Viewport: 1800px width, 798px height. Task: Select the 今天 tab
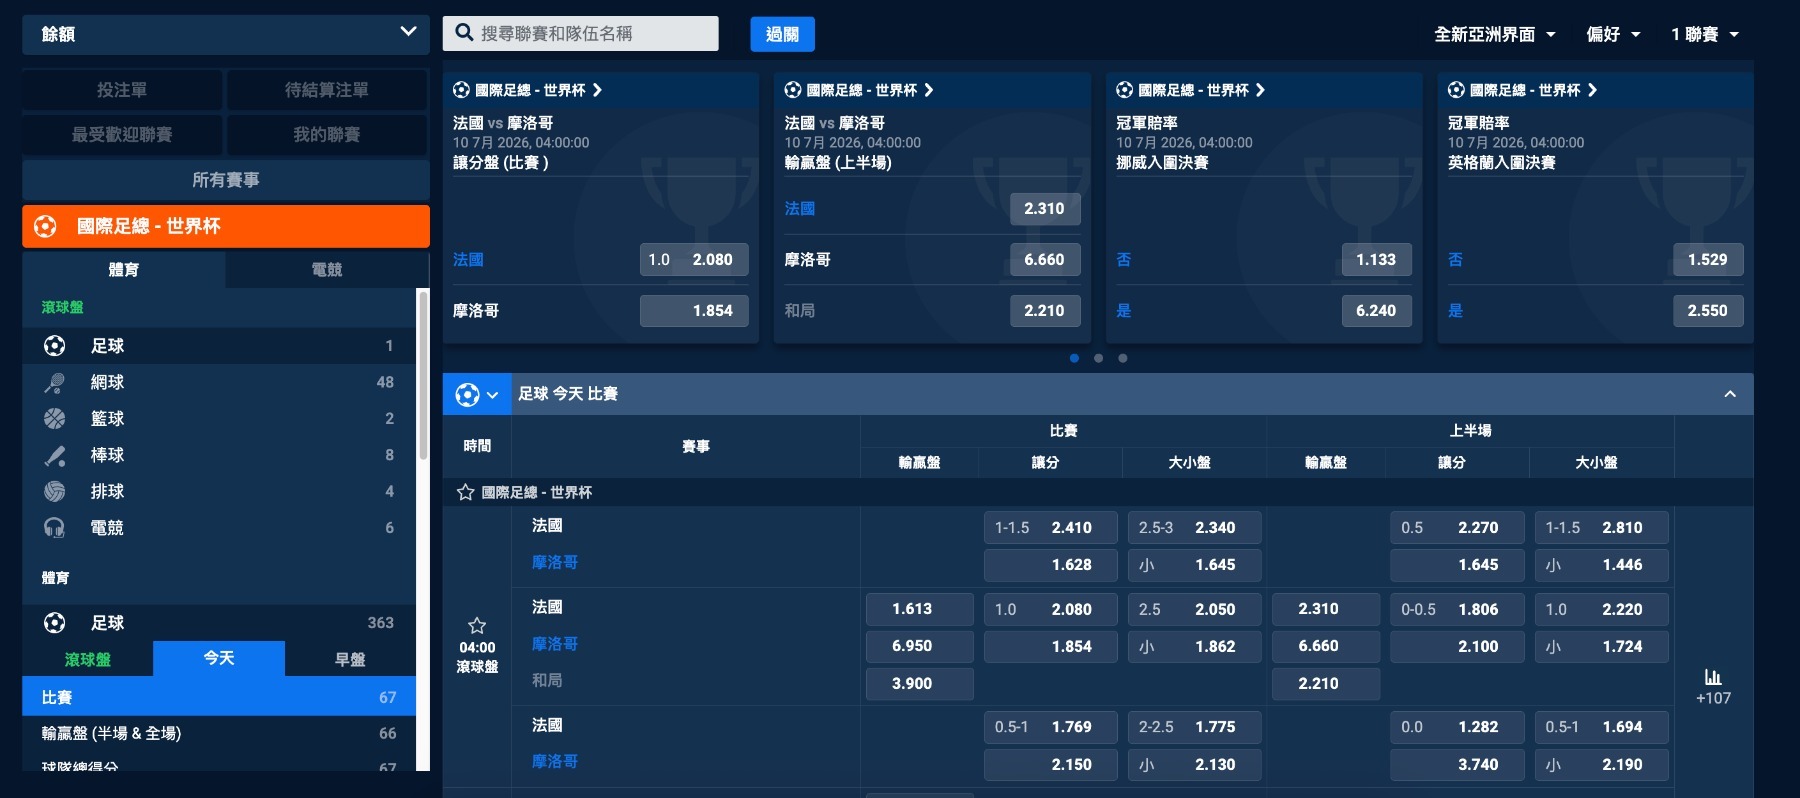coord(219,658)
